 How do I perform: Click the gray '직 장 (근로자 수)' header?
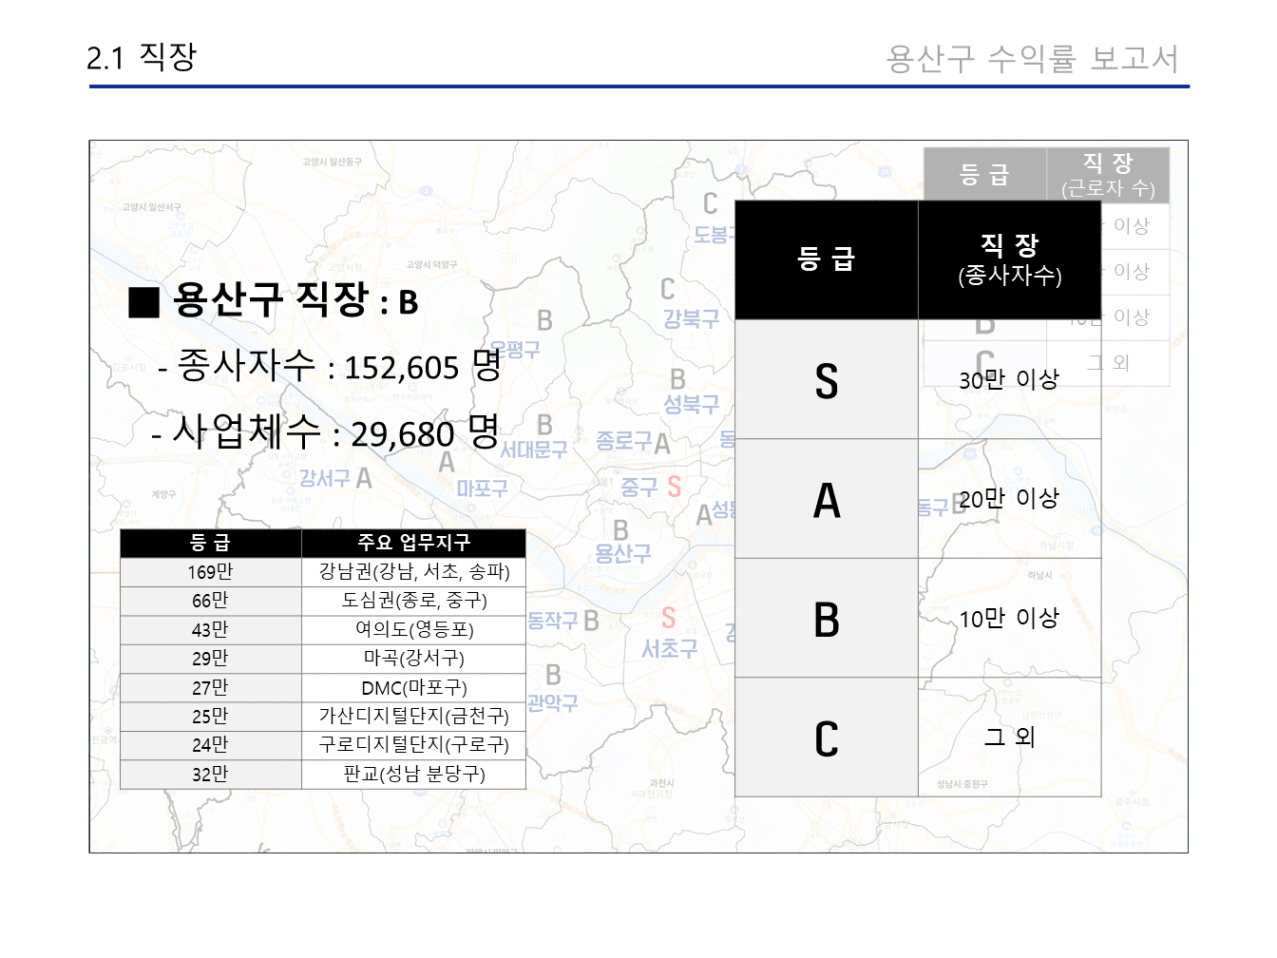pyautogui.click(x=1108, y=175)
